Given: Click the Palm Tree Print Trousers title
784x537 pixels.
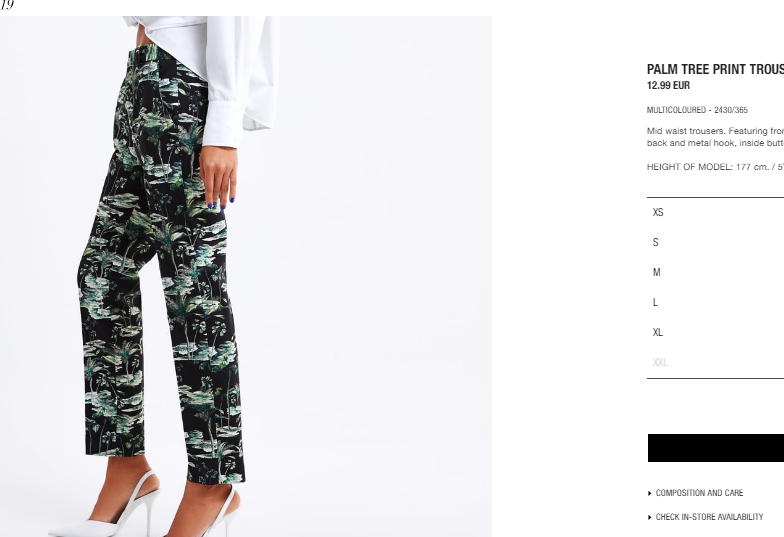Looking at the screenshot, I should (716, 70).
